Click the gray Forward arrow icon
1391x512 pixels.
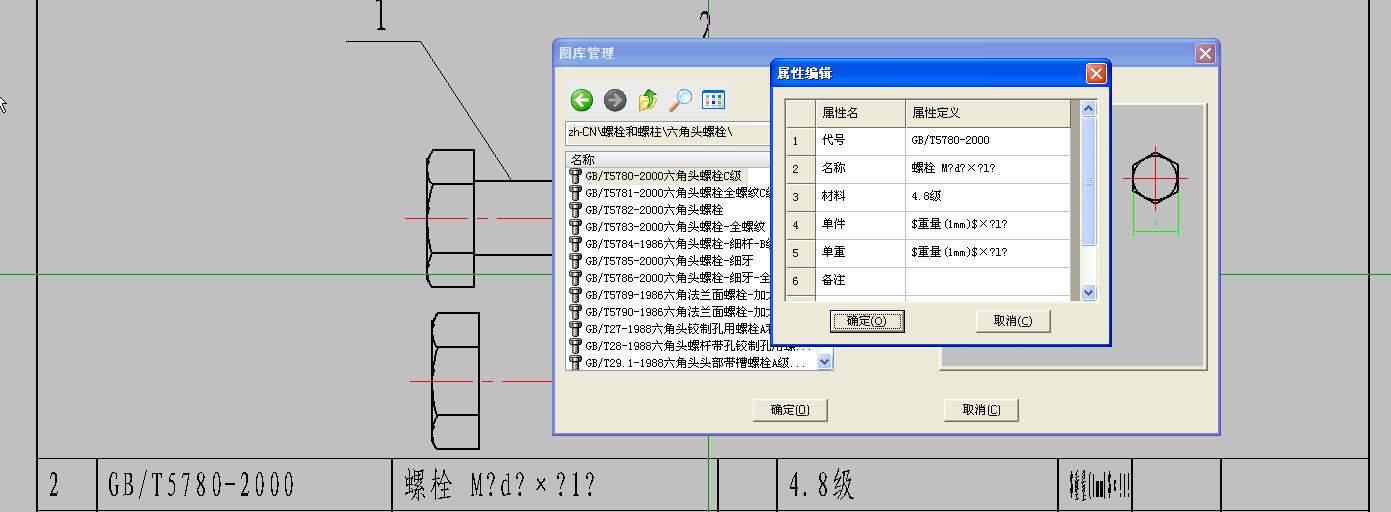[615, 100]
